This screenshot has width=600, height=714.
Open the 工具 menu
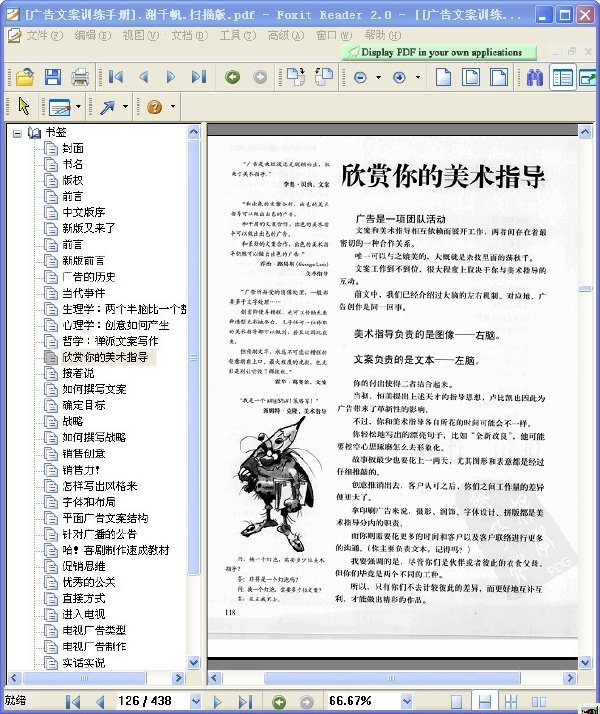pyautogui.click(x=238, y=35)
